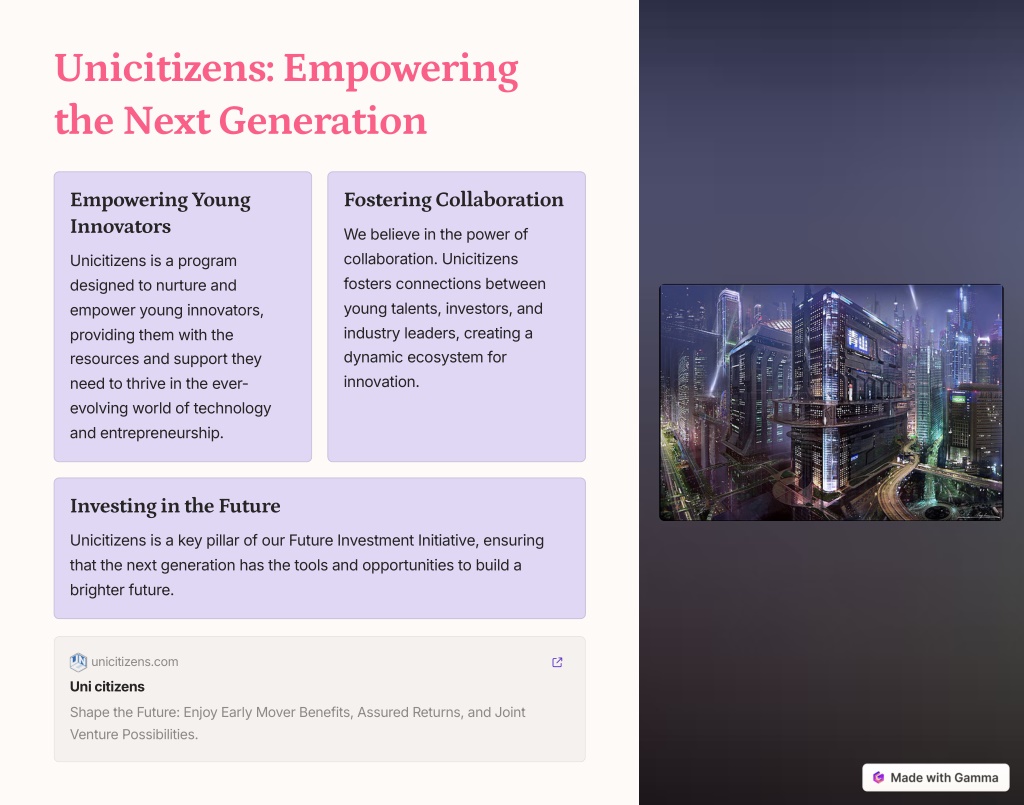Image resolution: width=1024 pixels, height=805 pixels.
Task: Click the Investing in the Future heading
Action: coord(175,506)
